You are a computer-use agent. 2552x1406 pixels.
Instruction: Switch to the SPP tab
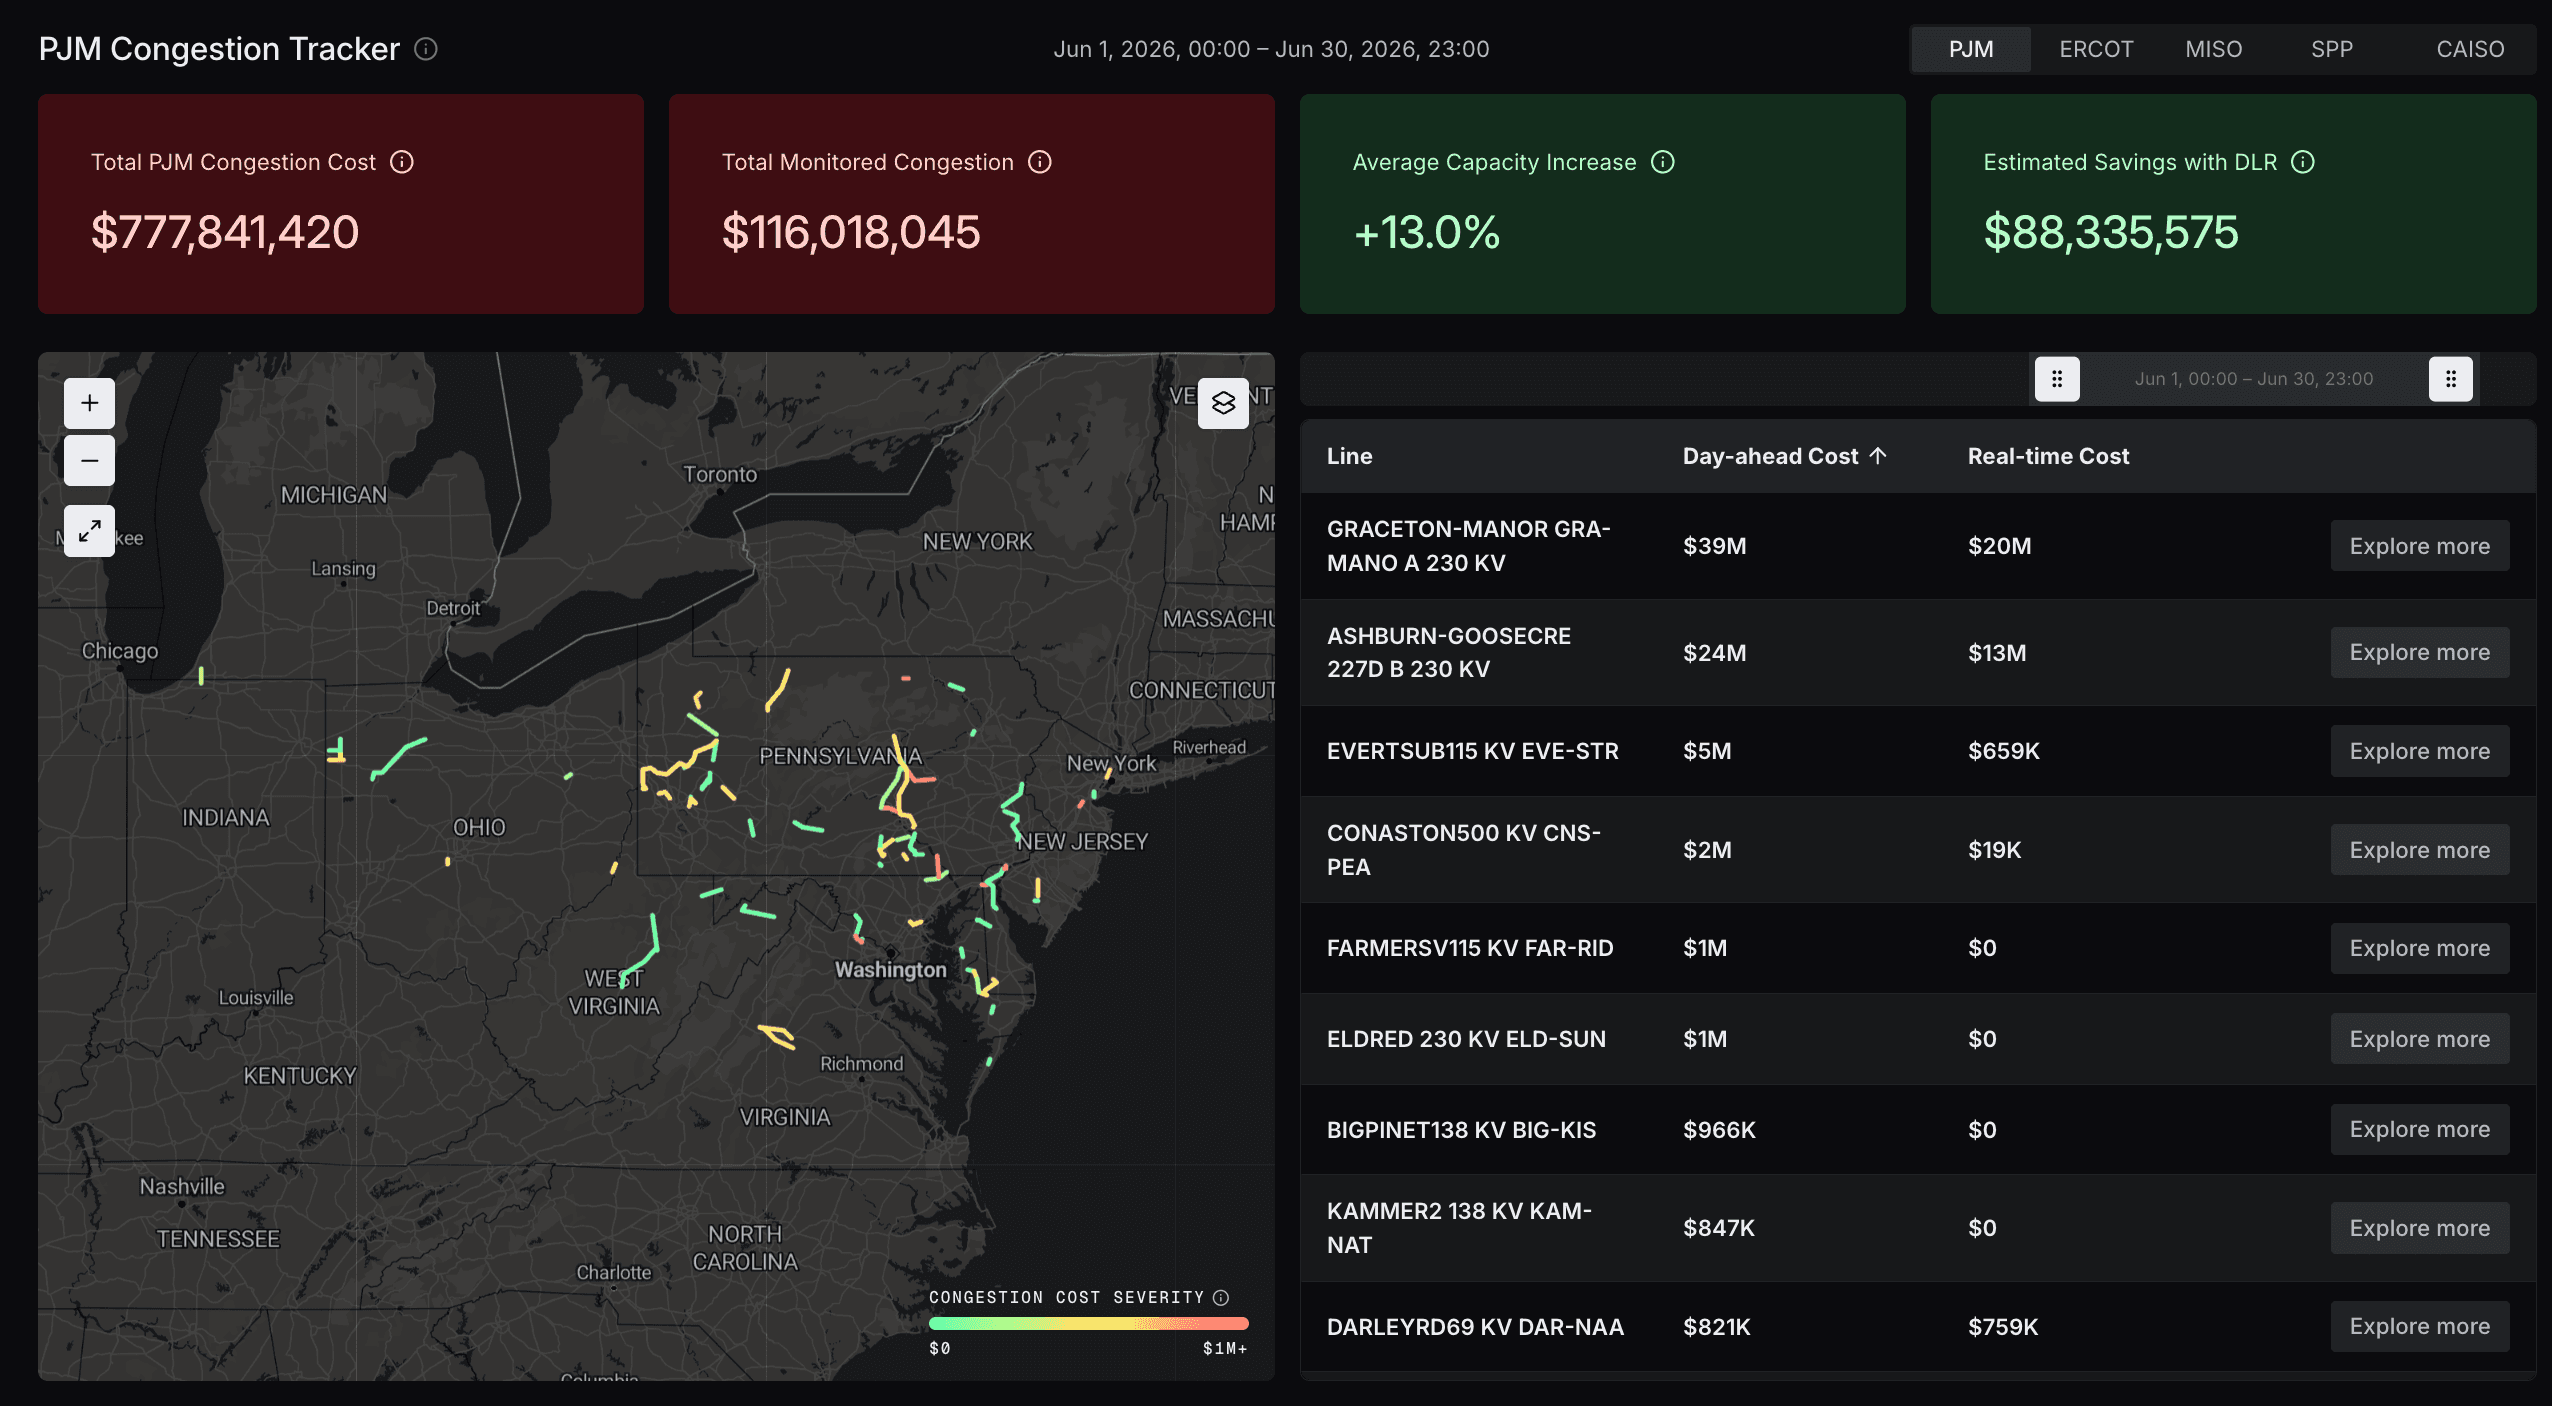tap(2332, 49)
